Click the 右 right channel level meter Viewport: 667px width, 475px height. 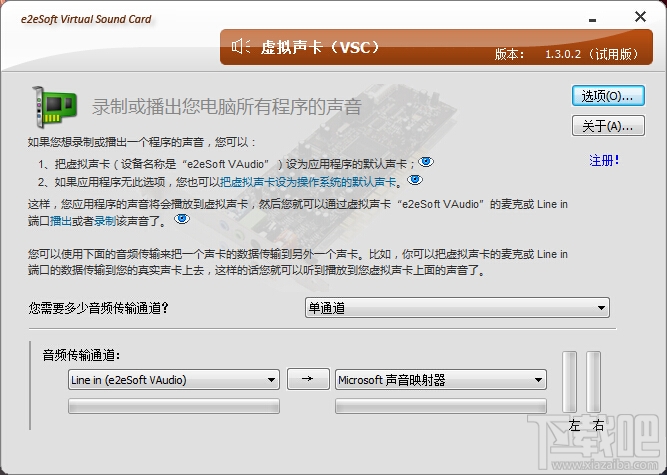593,382
